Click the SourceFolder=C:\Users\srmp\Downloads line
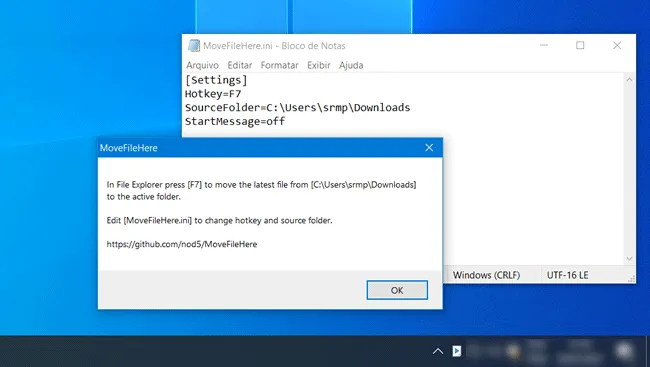This screenshot has height=367, width=650. pos(297,107)
